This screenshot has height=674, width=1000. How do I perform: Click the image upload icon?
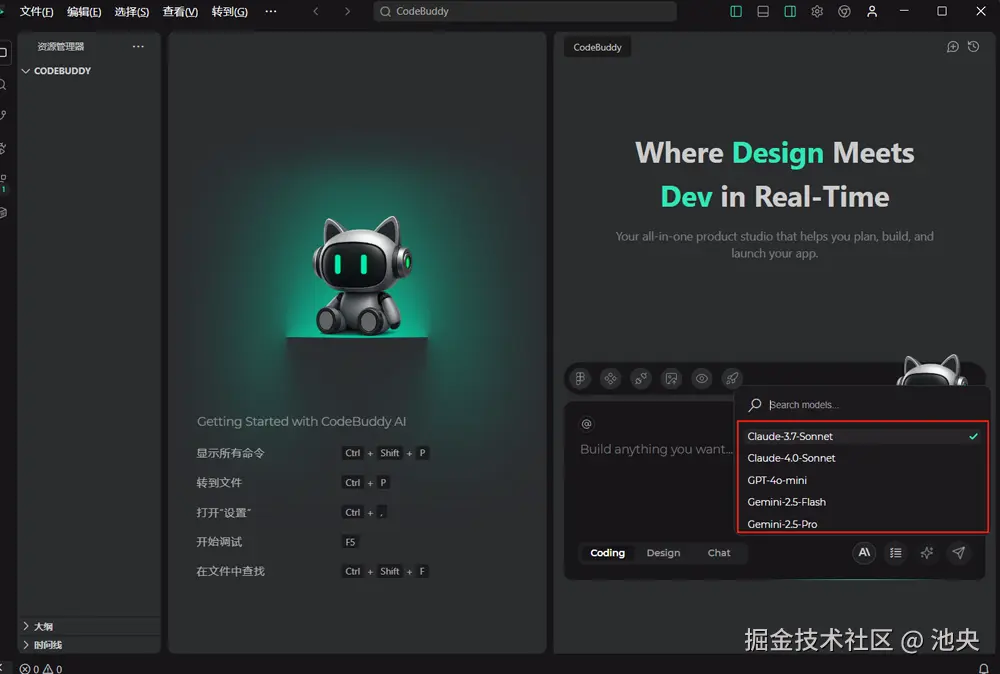(x=671, y=379)
